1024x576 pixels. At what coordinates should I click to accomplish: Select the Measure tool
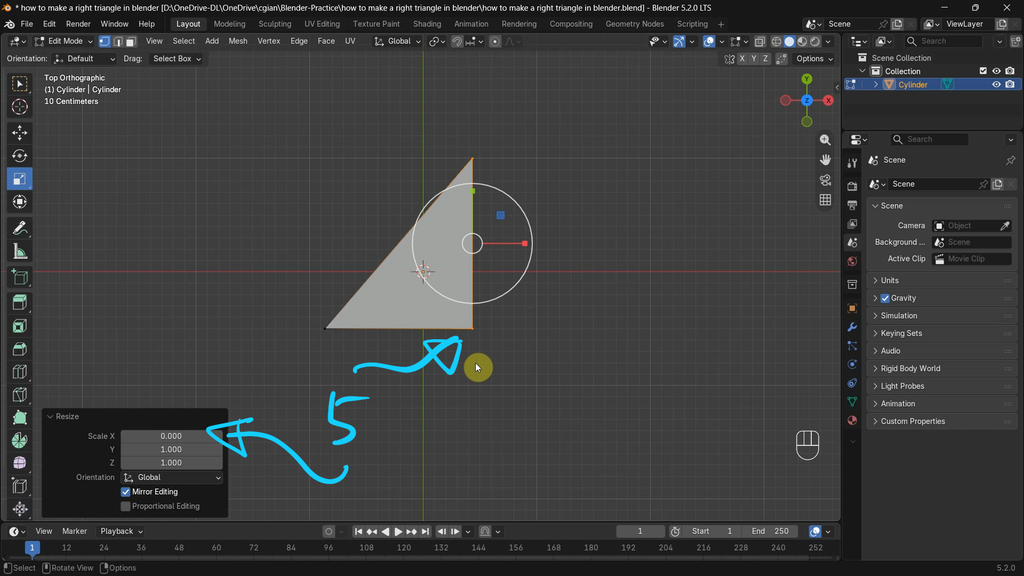pyautogui.click(x=20, y=251)
